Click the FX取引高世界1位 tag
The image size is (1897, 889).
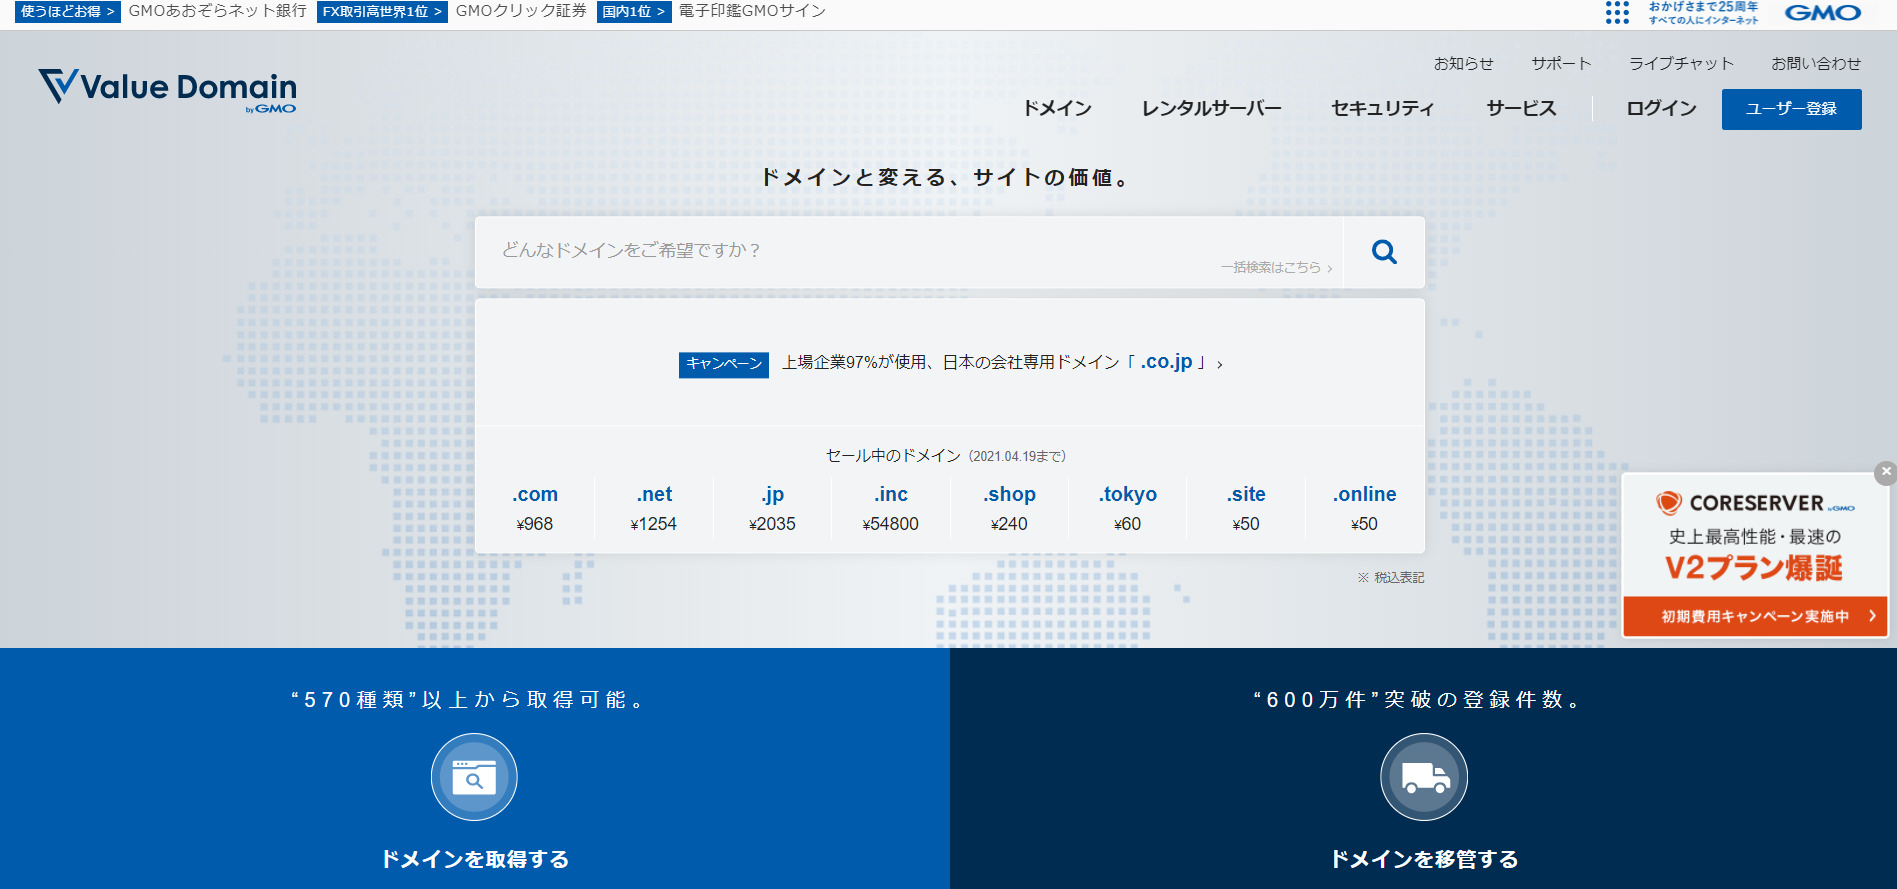(382, 11)
